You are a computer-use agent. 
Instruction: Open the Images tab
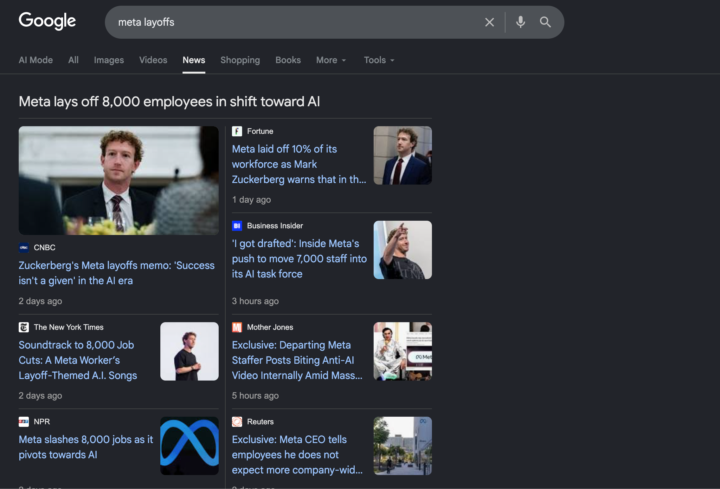tap(109, 60)
